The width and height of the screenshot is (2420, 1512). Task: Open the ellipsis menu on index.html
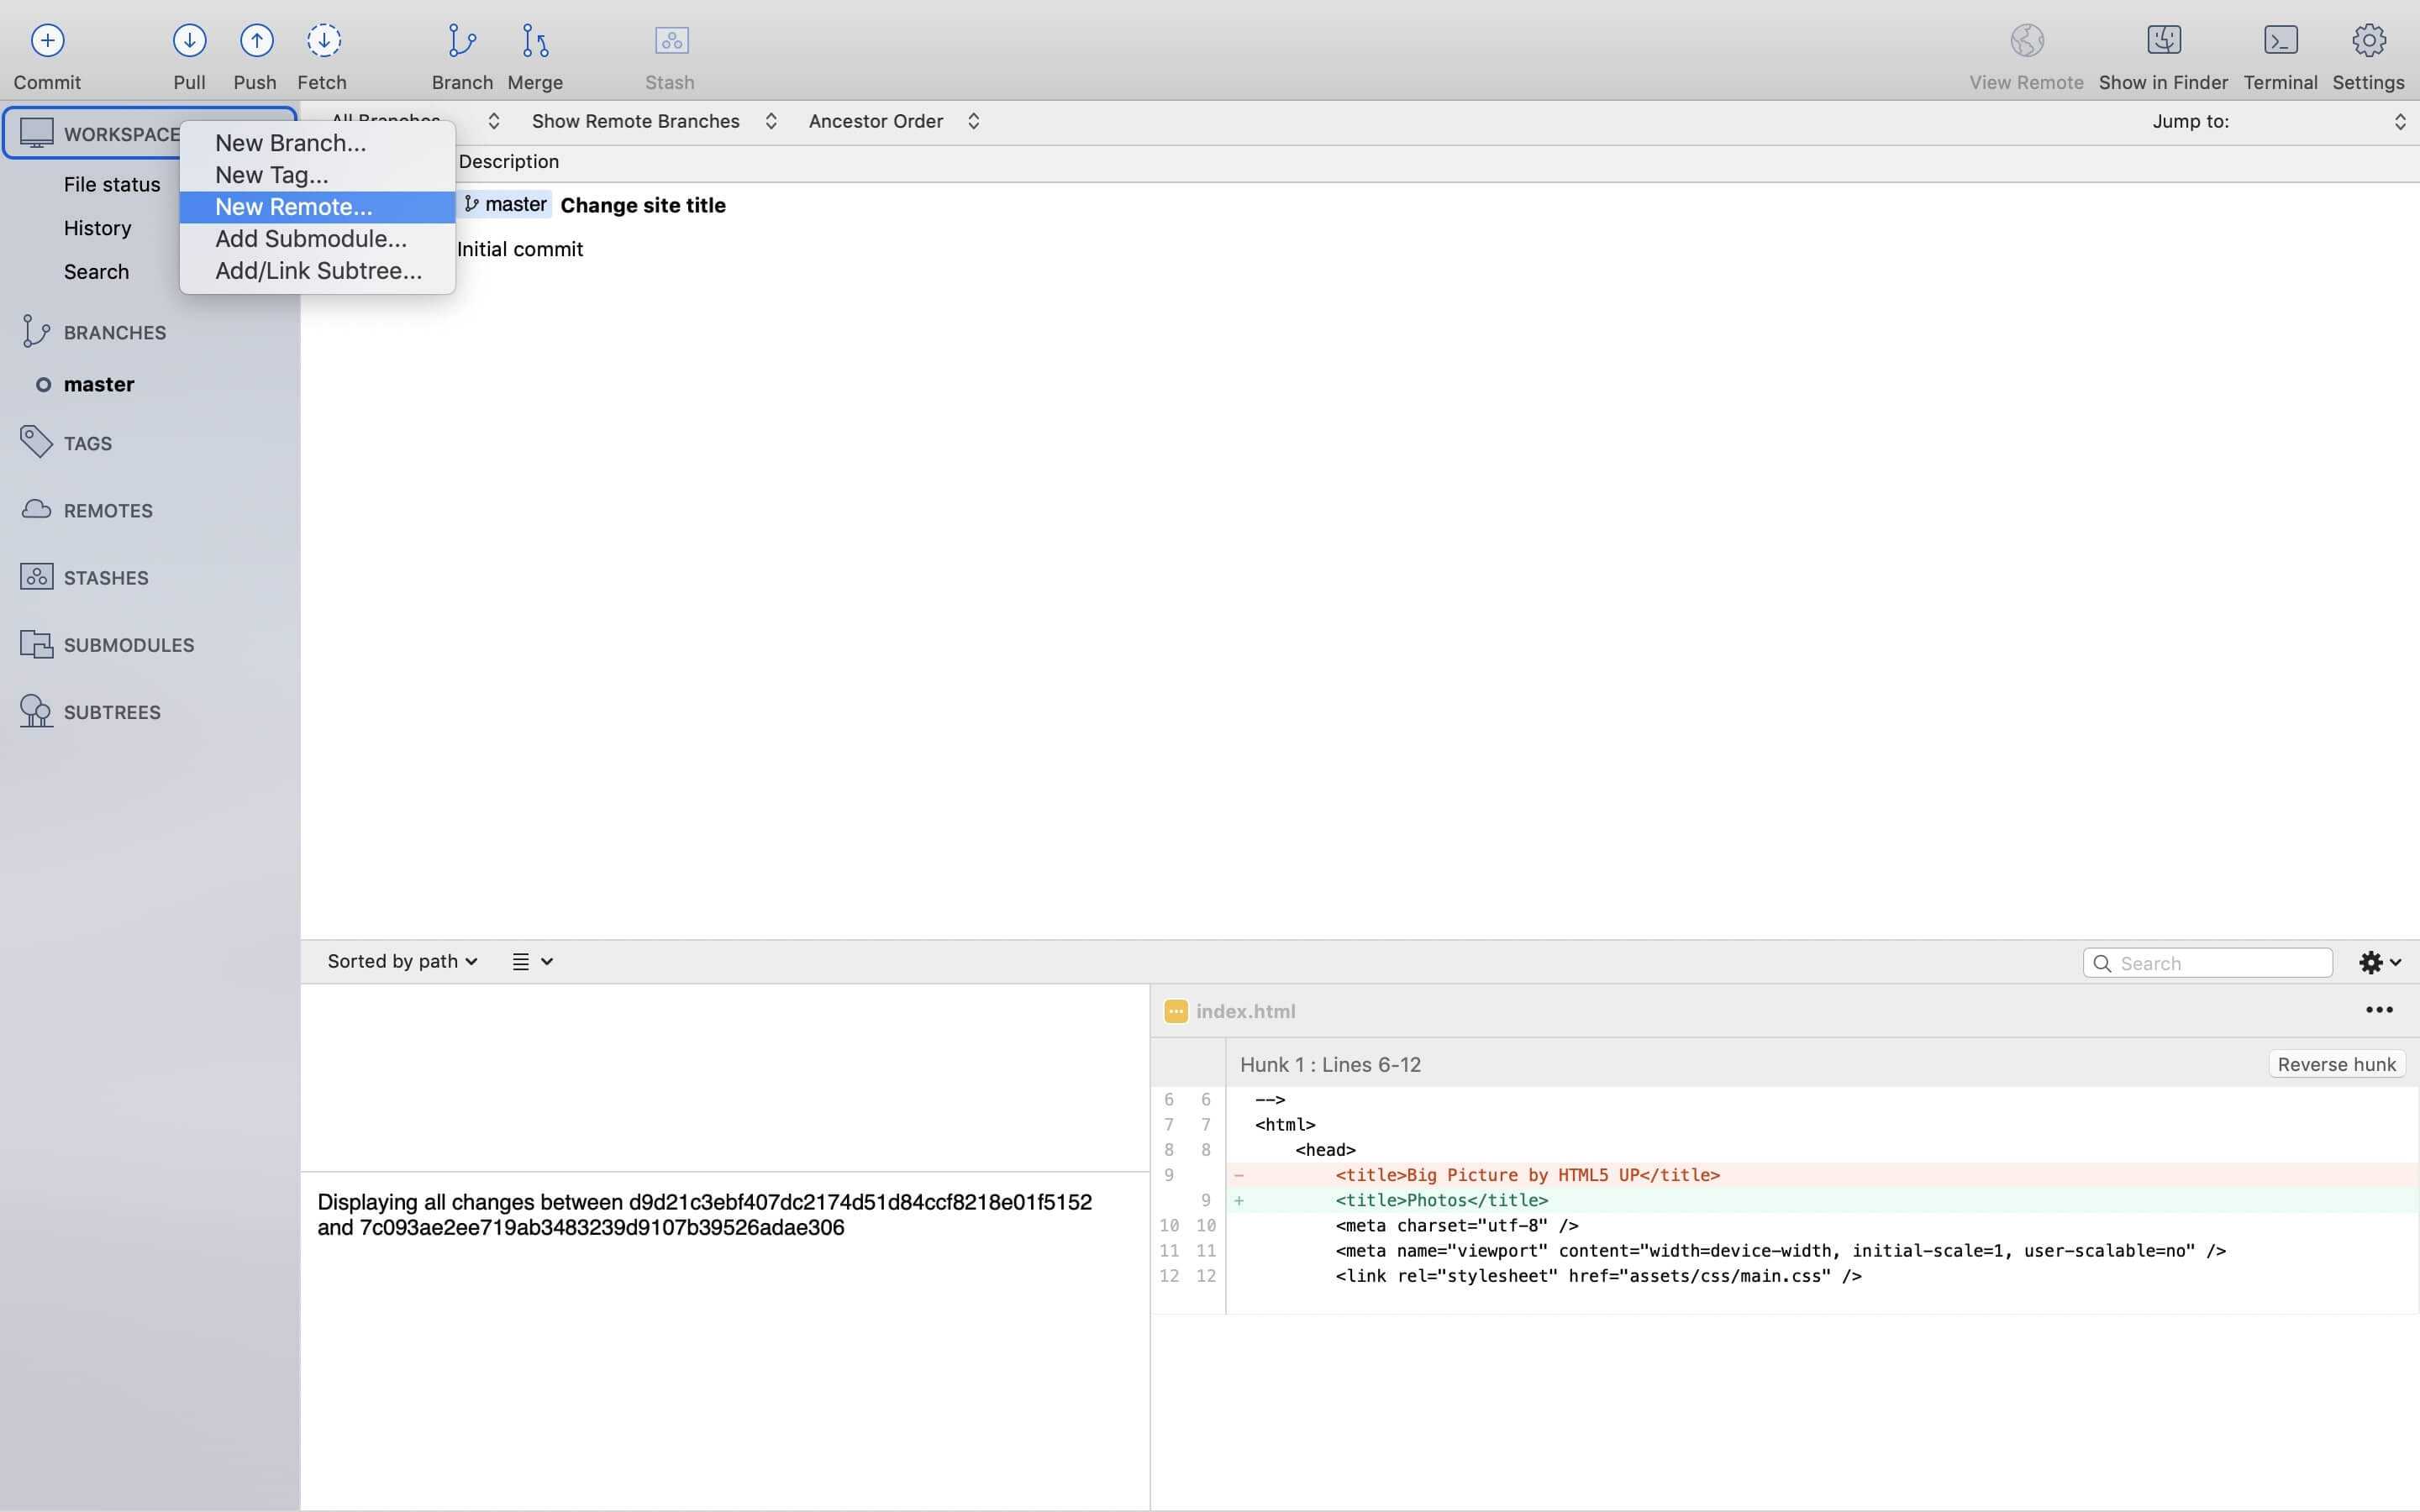(x=2379, y=1010)
